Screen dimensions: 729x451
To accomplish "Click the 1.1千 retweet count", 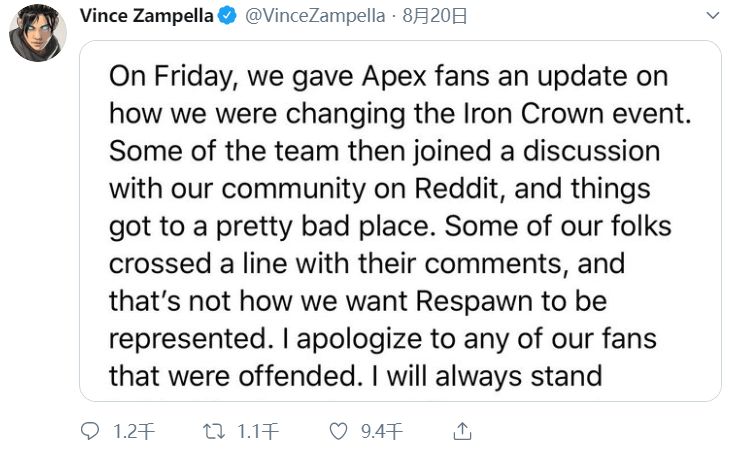I will [x=258, y=431].
